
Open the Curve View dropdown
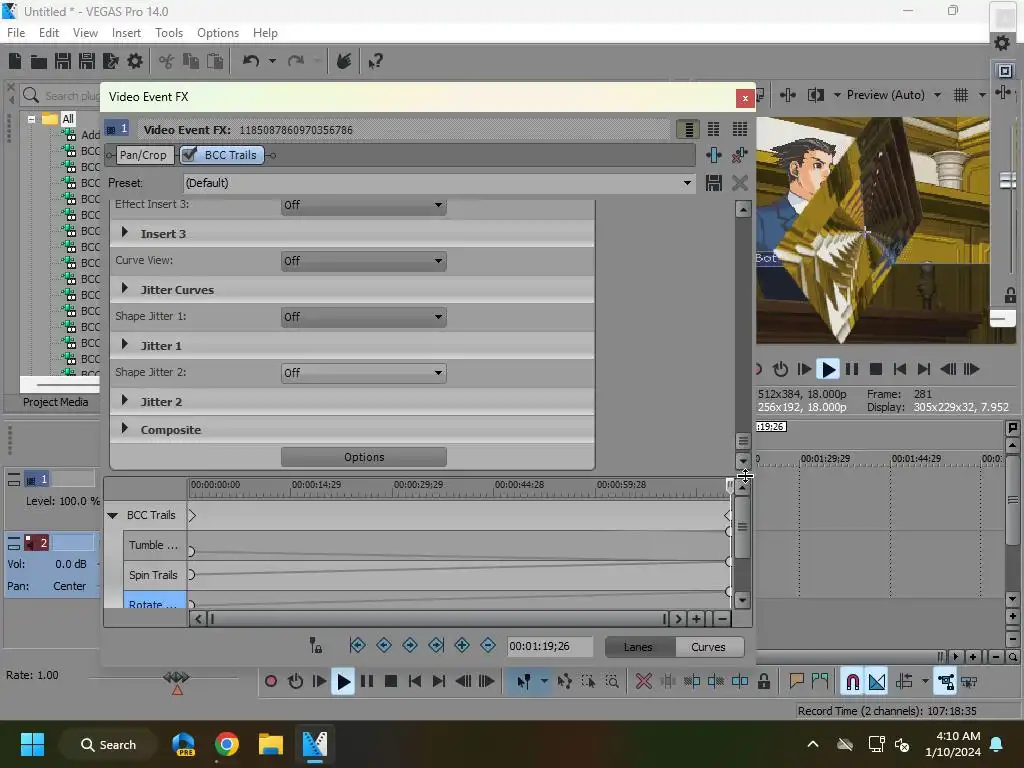tap(364, 261)
